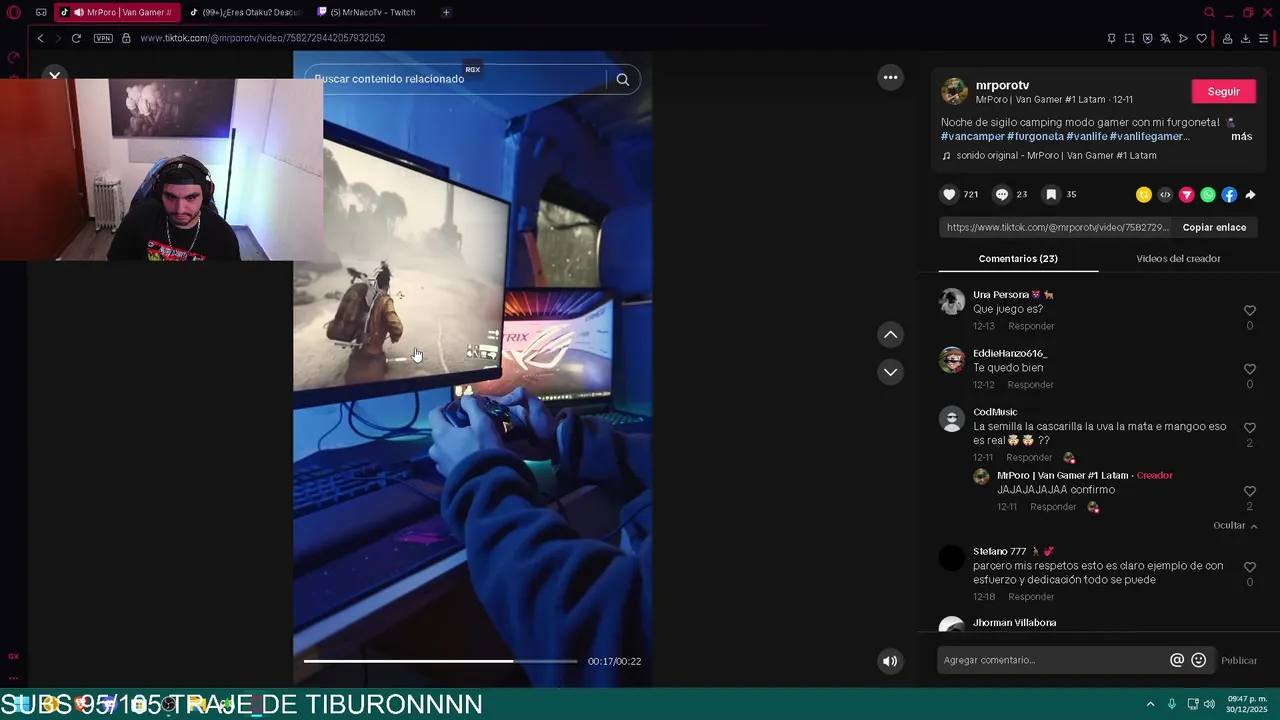This screenshot has width=1280, height=720.
Task: Click Copiar enlace button
Action: (1214, 227)
